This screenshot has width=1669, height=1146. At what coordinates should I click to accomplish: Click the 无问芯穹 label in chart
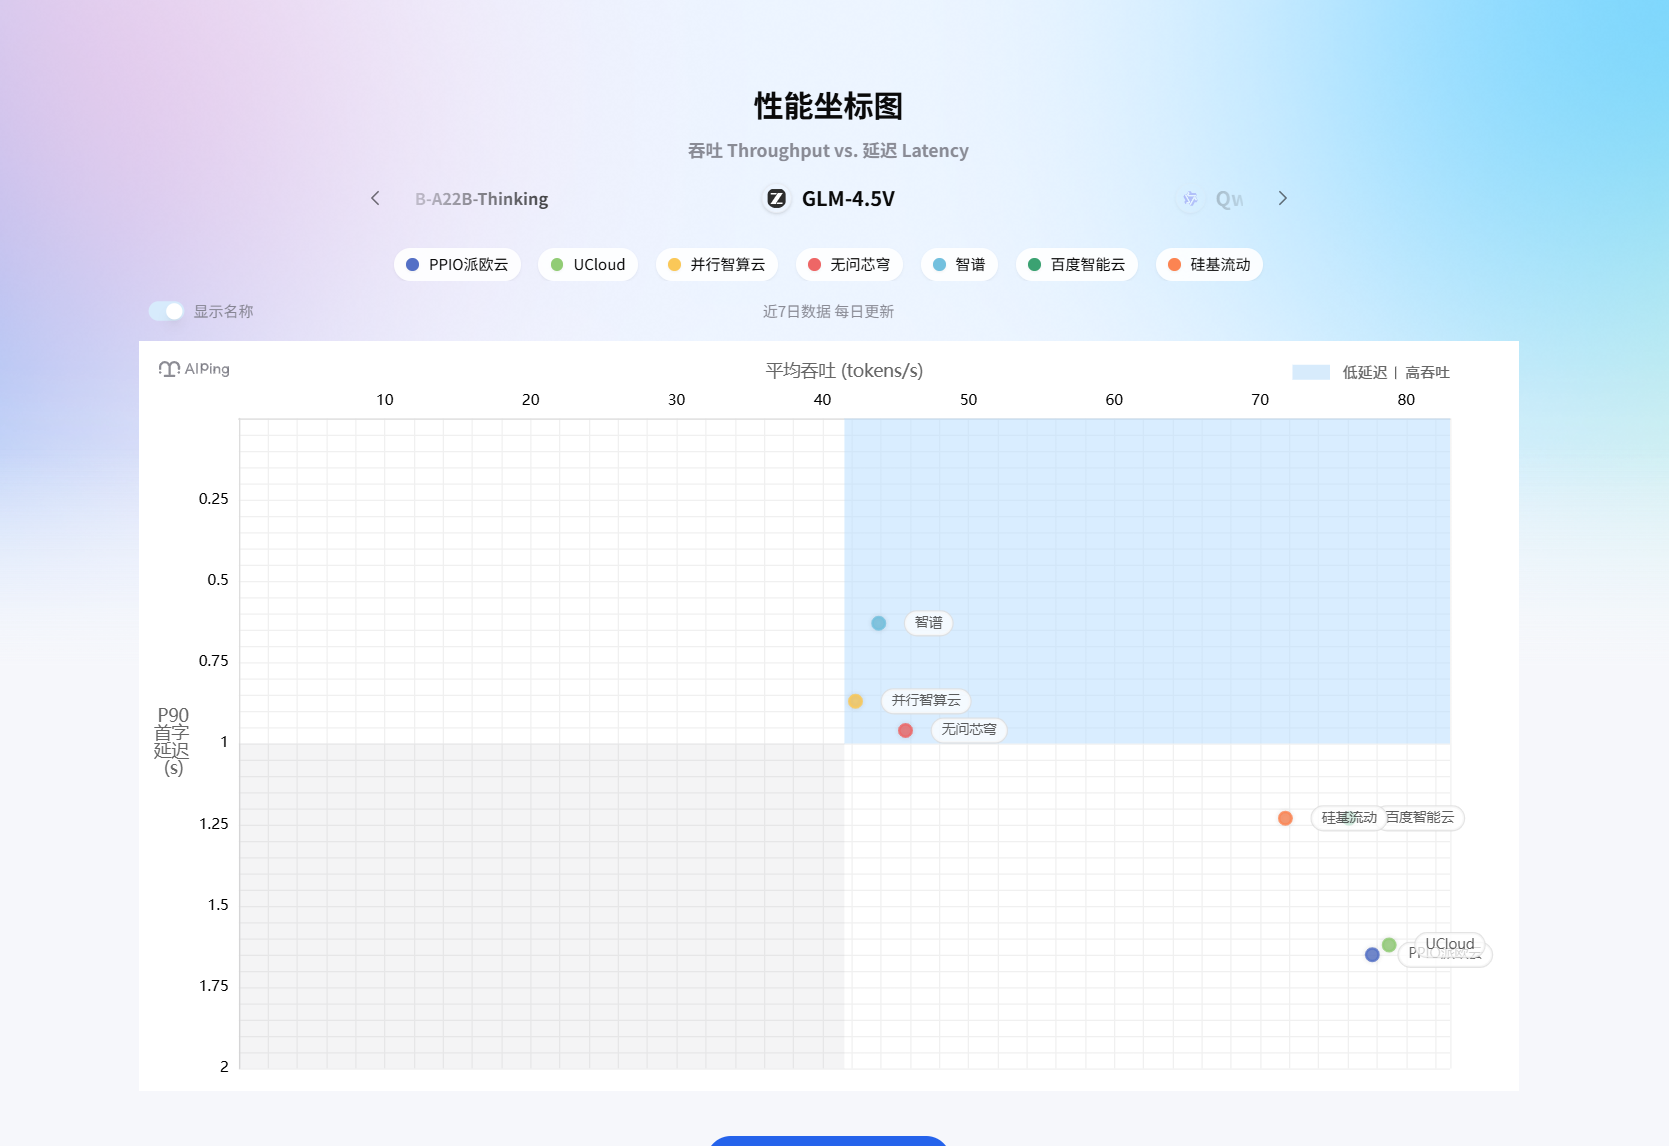coord(969,729)
